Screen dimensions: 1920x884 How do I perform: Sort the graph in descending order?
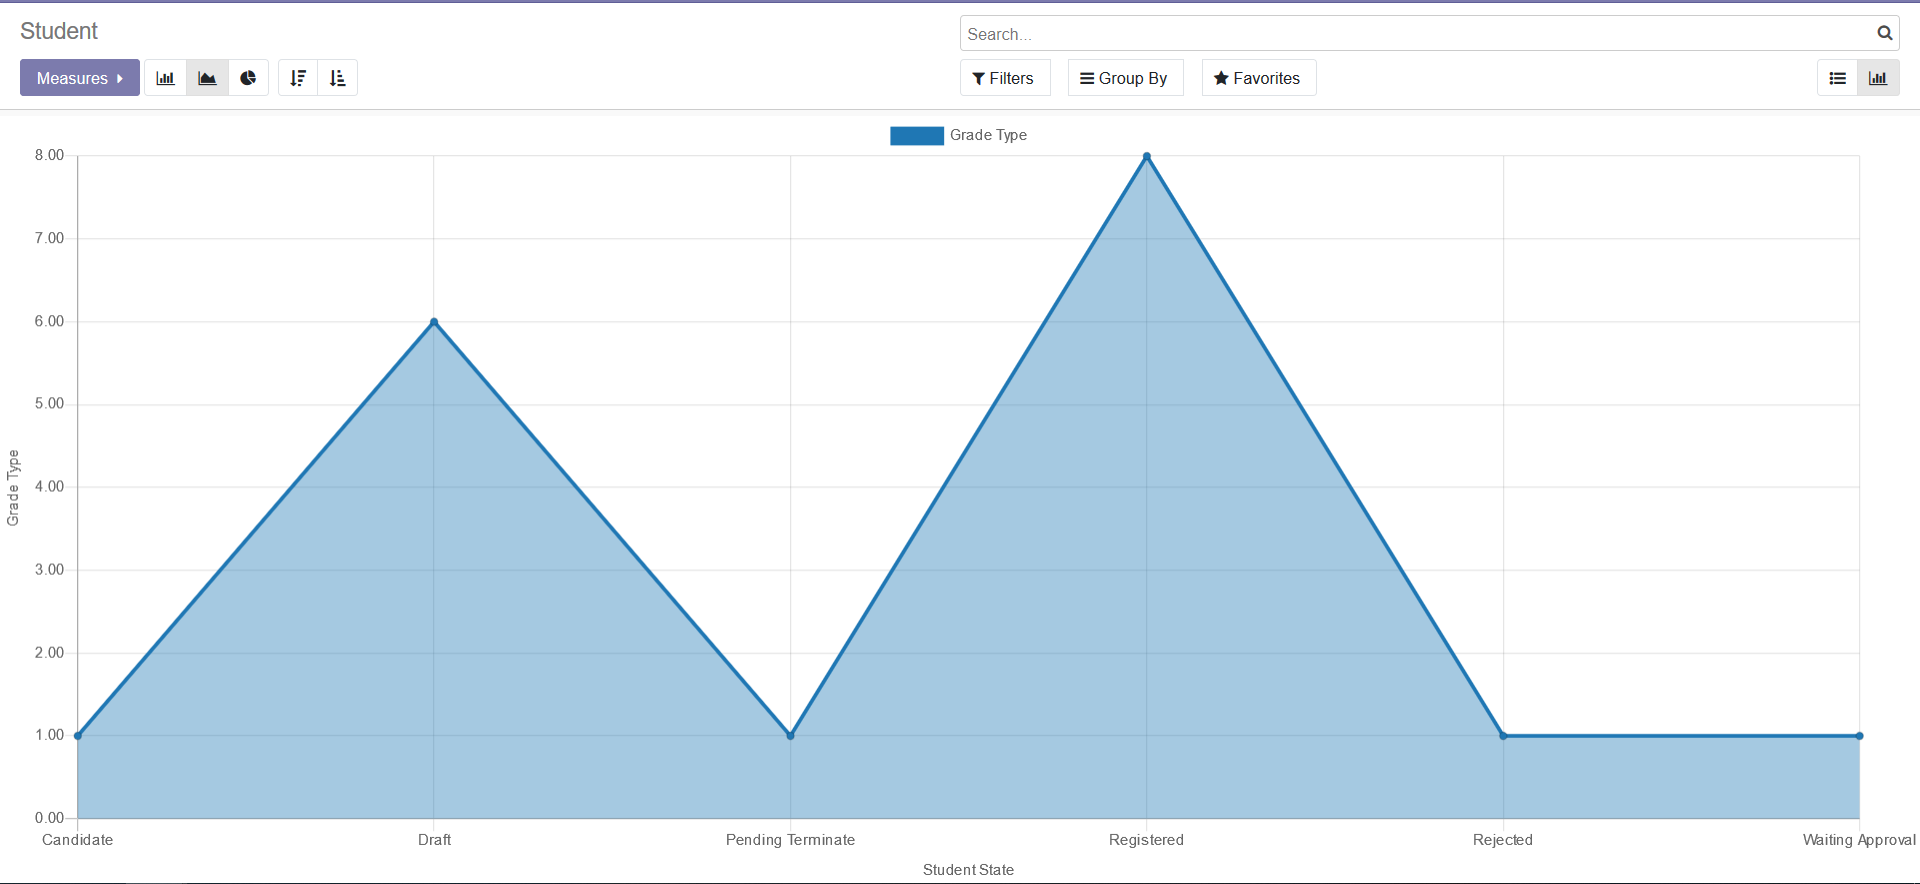[x=298, y=78]
